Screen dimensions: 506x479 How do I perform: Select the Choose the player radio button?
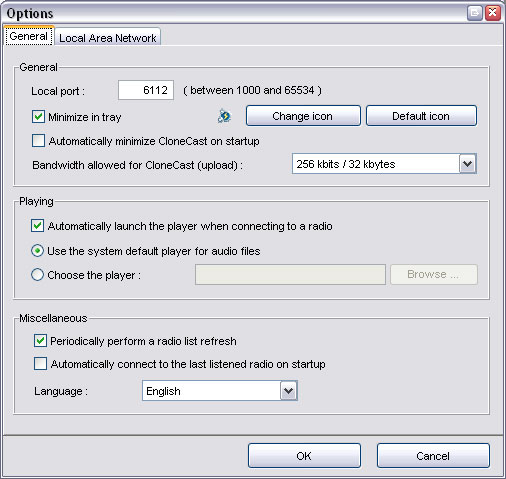pyautogui.click(x=37, y=275)
